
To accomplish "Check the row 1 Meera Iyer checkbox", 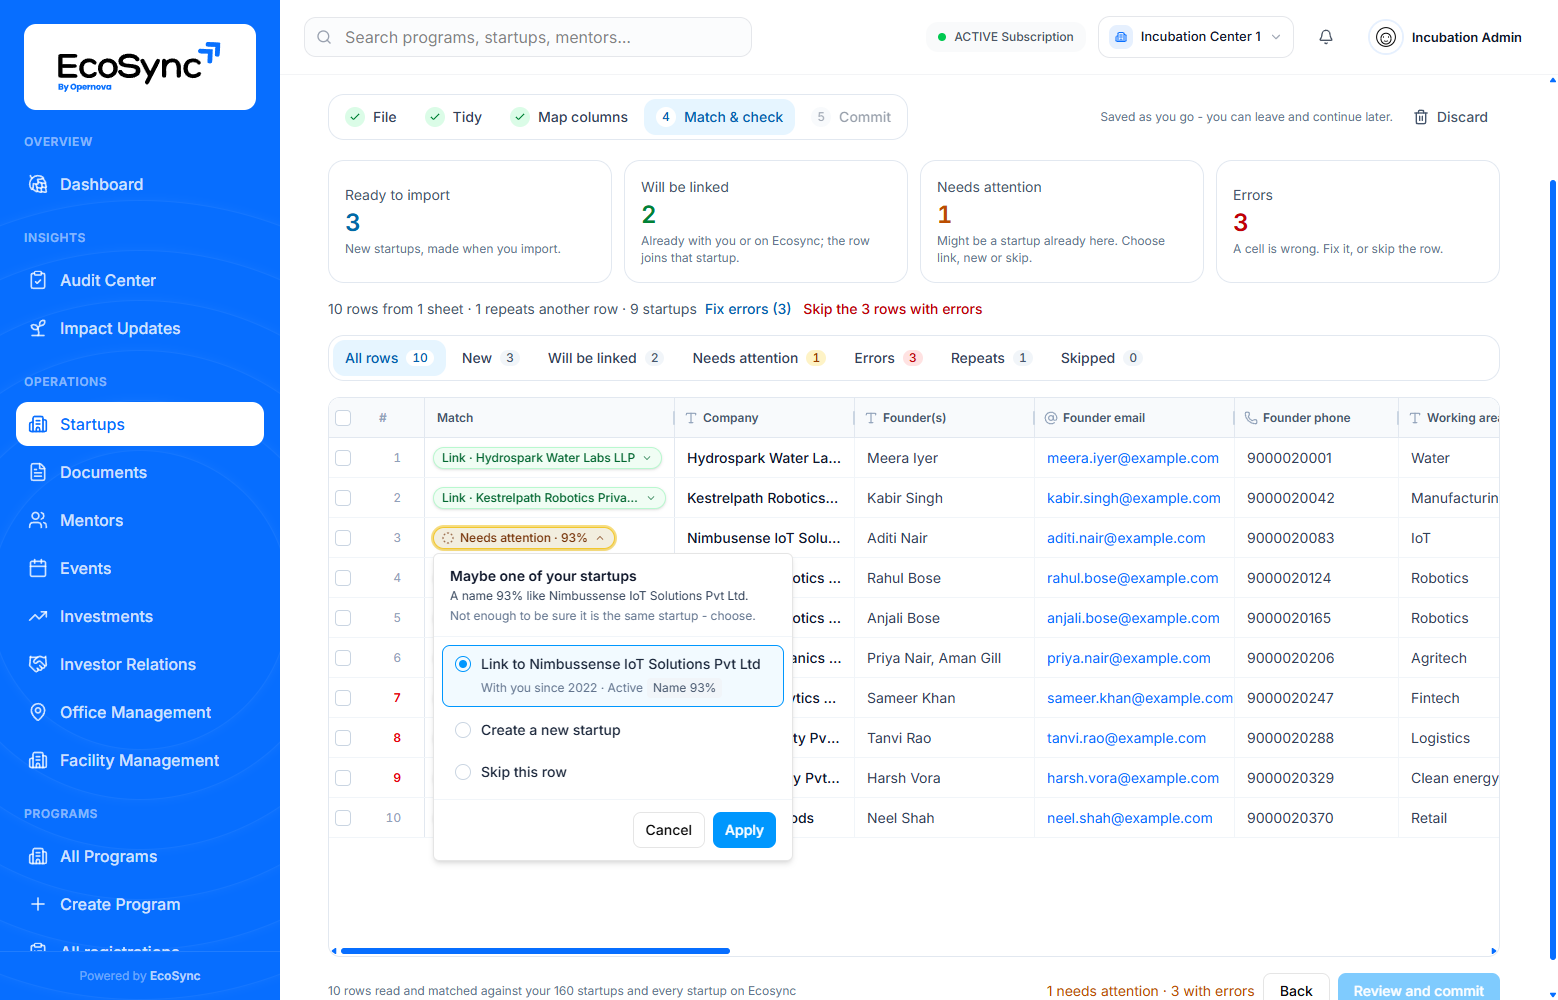I will click(343, 458).
